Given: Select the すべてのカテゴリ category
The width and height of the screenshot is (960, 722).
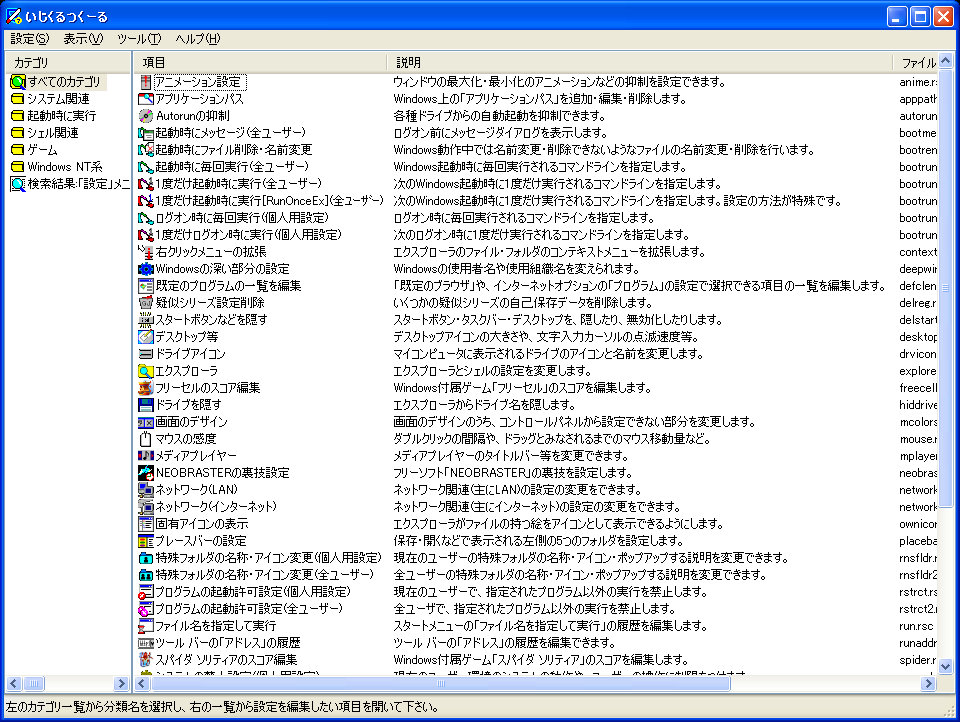Looking at the screenshot, I should [64, 81].
